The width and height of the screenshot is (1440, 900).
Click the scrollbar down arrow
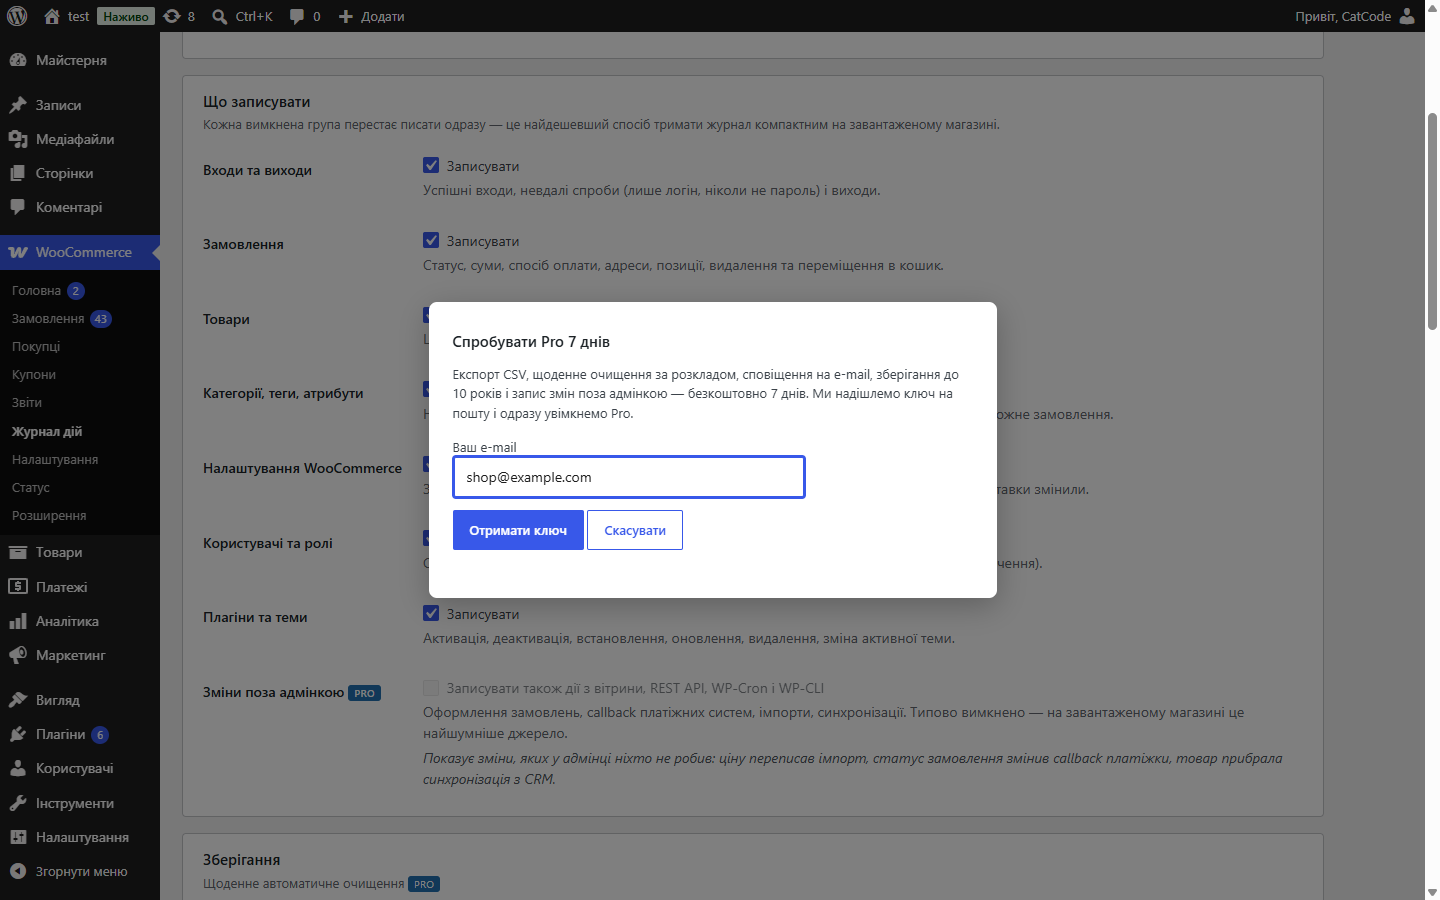tap(1432, 892)
